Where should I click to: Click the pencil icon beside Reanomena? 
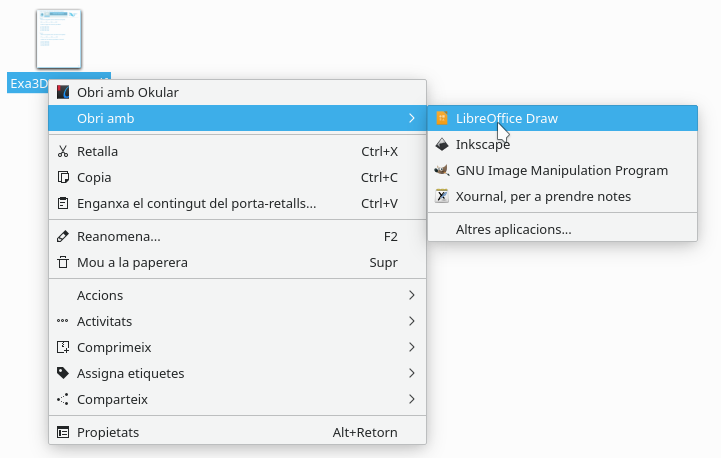[63, 236]
